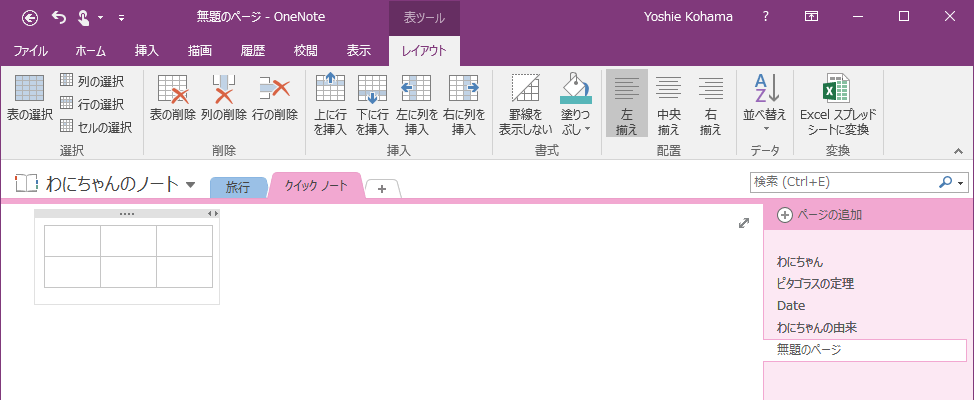Click 行の選択 (select rows)
This screenshot has height=400, width=974.
coord(92,104)
